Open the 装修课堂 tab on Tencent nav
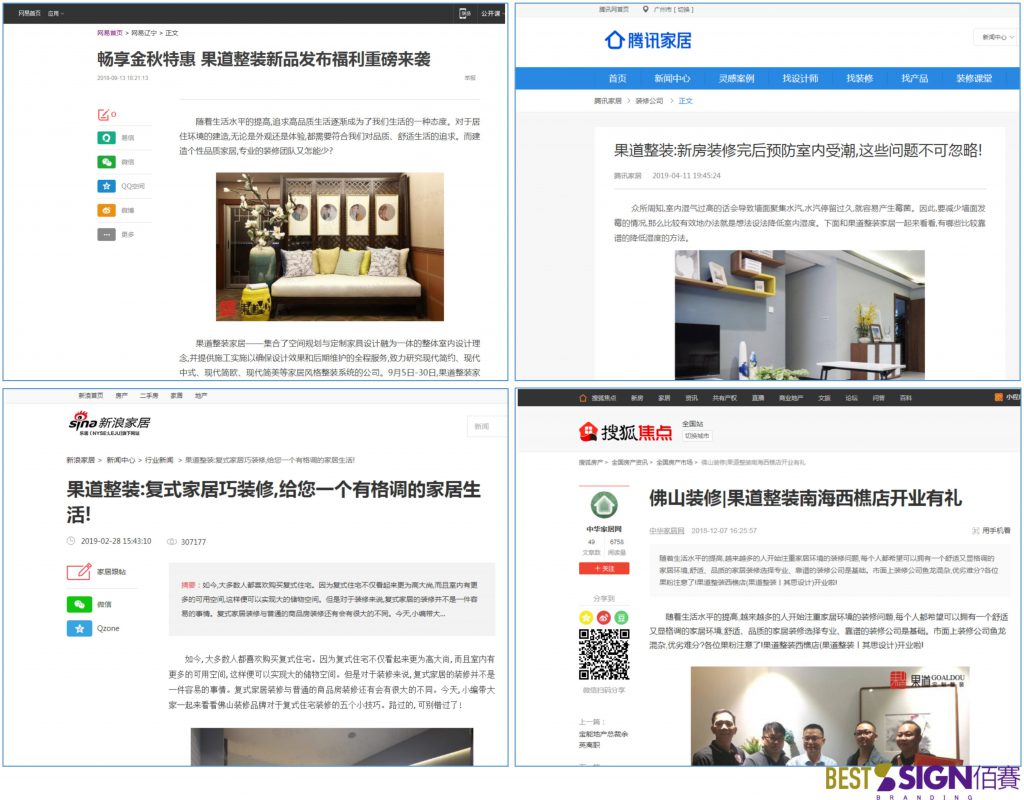Screen dimensions: 1024x800 click(x=974, y=78)
